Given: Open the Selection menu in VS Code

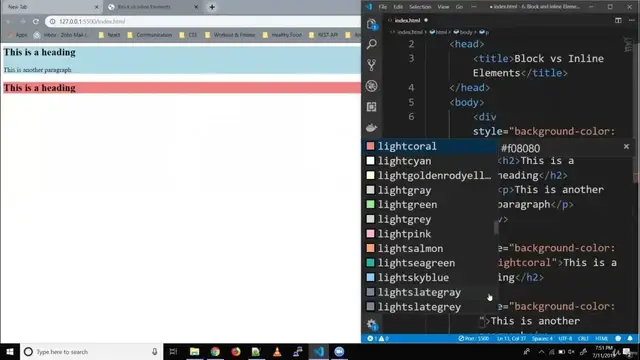Looking at the screenshot, I should (x=420, y=7).
